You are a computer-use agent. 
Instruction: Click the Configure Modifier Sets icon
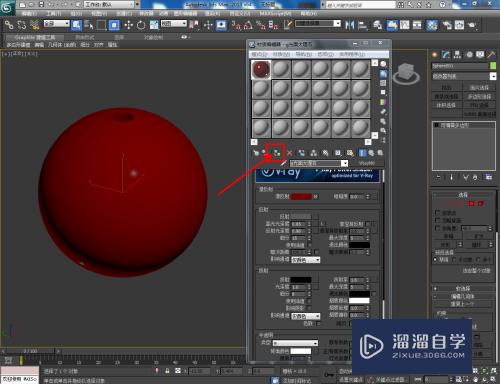tap(489, 177)
